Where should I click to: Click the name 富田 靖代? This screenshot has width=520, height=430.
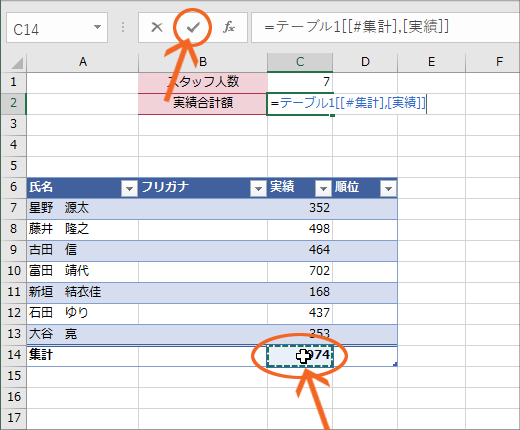point(59,271)
